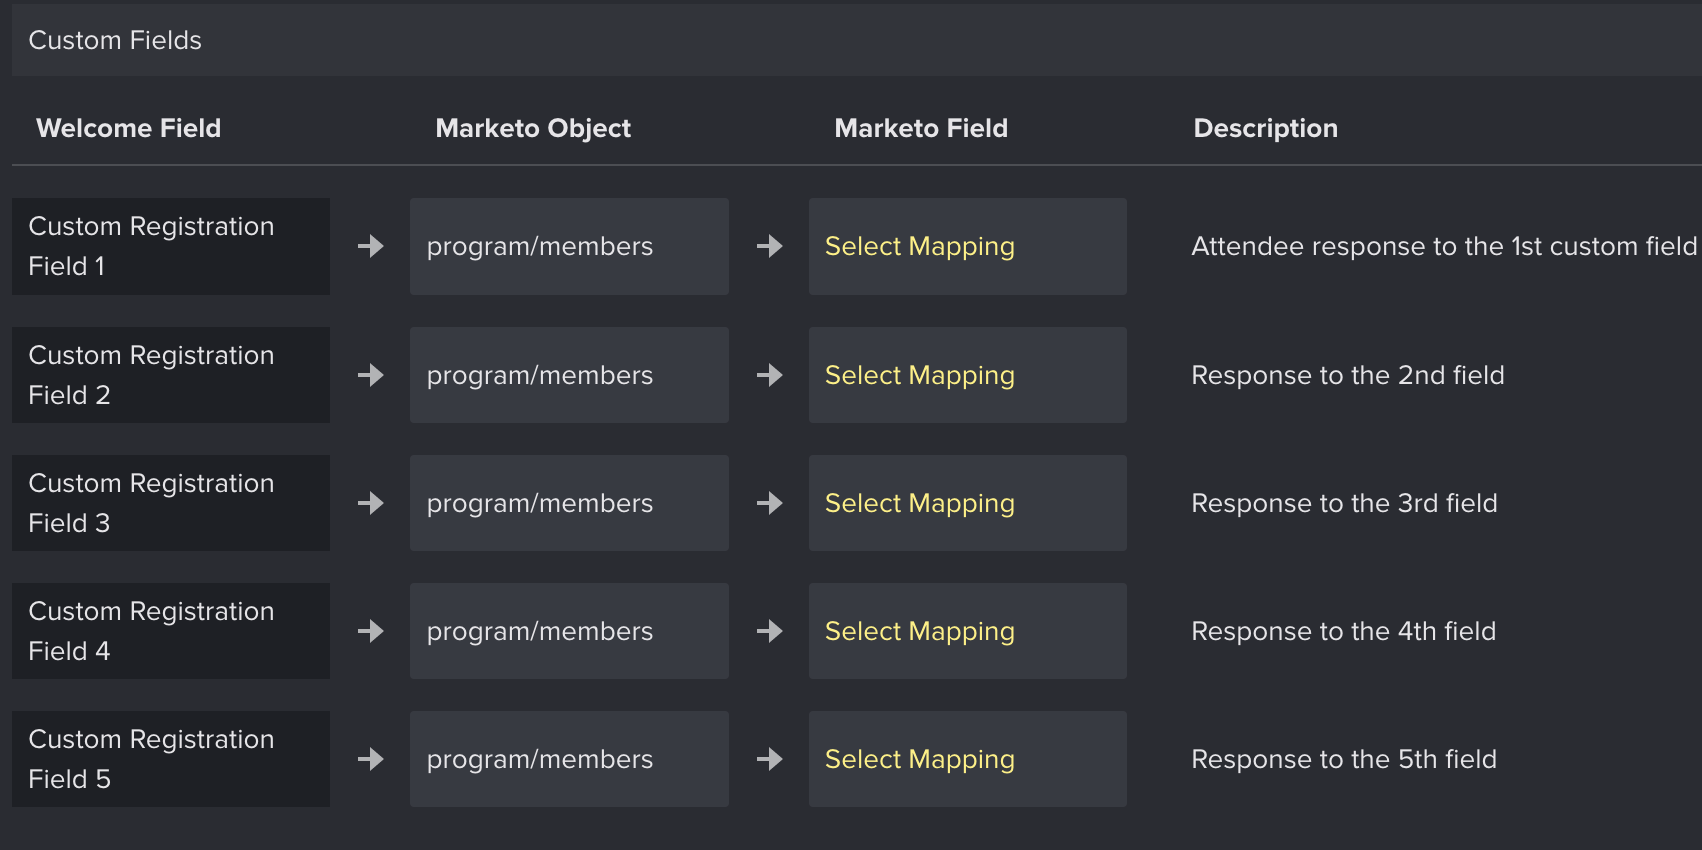Open Select Mapping for Custom Registration Field 2
Viewport: 1702px width, 850px height.
point(968,375)
